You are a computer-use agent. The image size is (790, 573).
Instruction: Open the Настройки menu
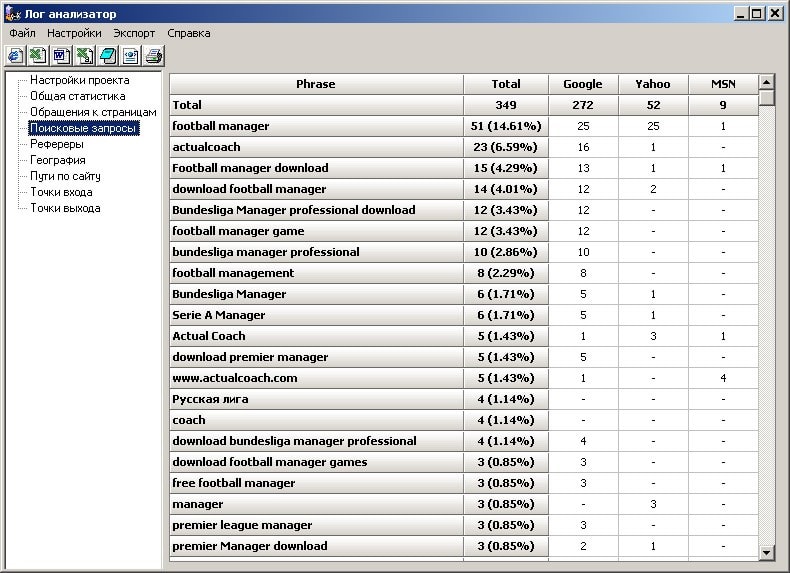coord(74,33)
